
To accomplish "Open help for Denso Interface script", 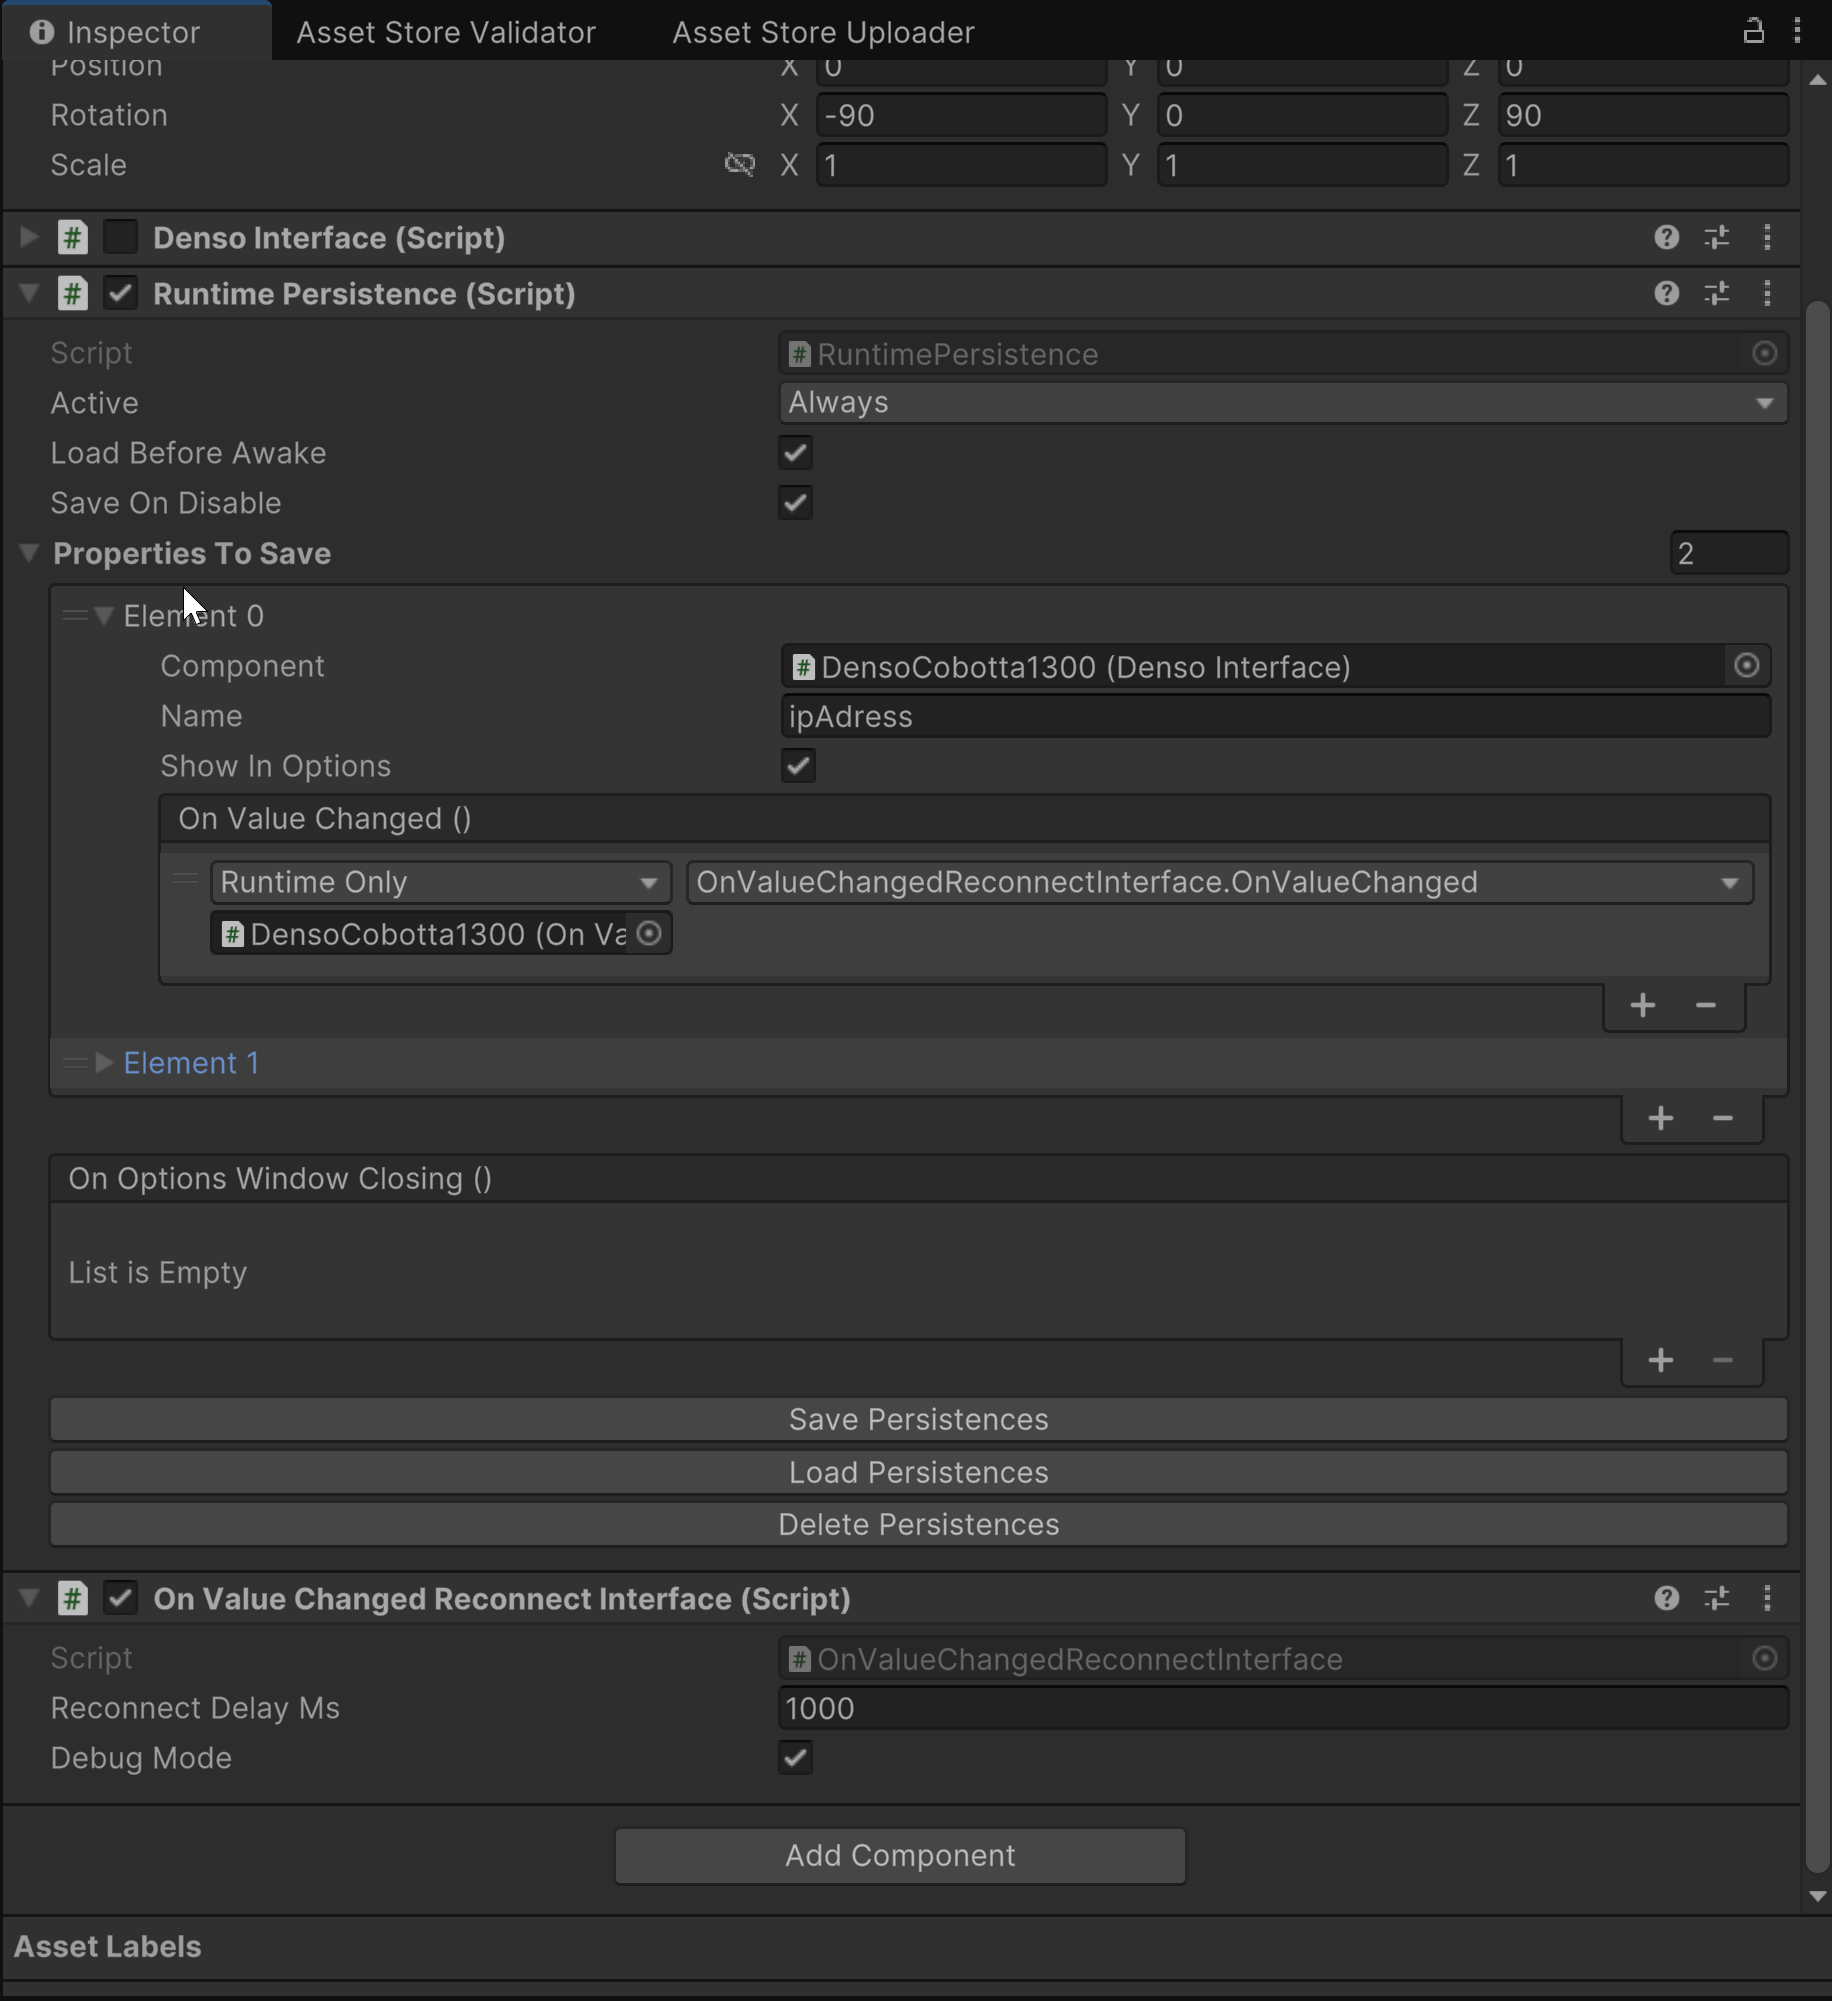I will click(1666, 238).
